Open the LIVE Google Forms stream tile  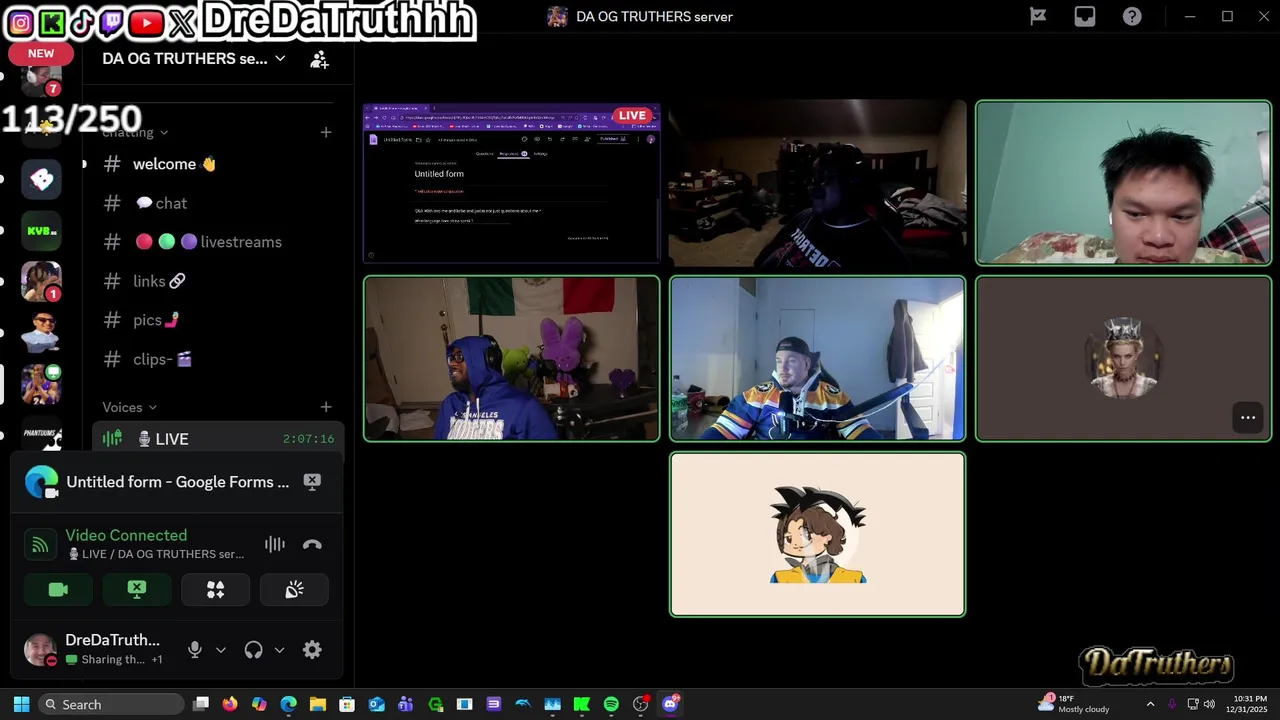point(512,183)
